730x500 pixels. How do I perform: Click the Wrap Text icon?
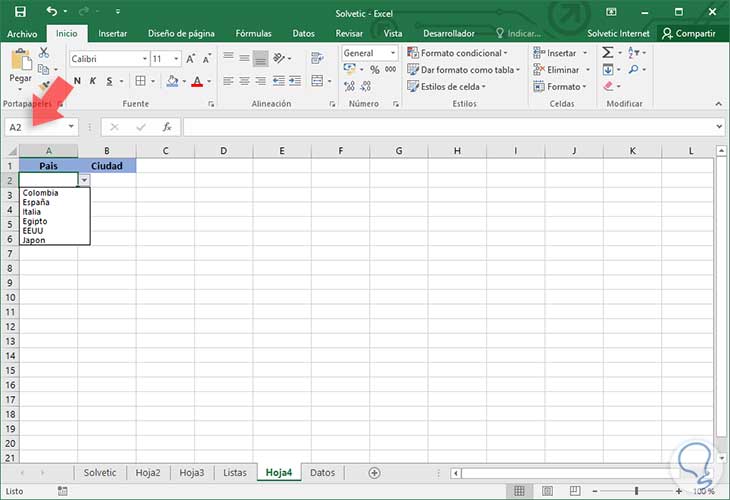318,58
